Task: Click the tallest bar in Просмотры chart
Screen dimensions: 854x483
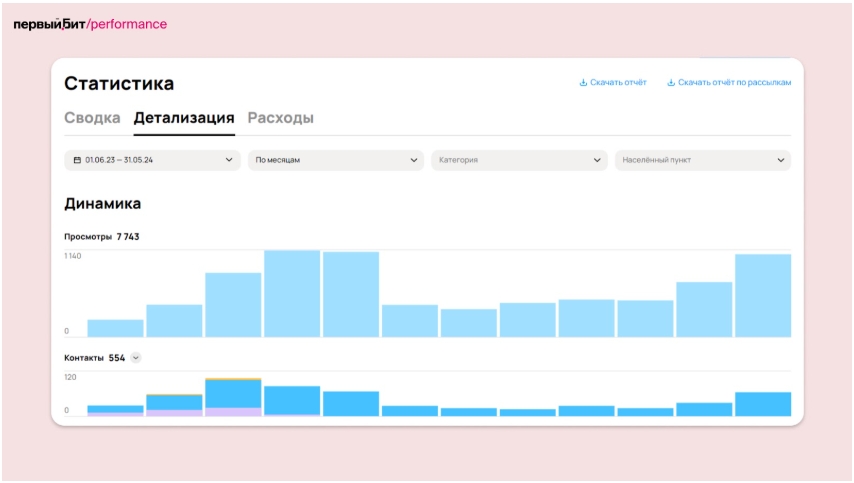Action: point(292,293)
